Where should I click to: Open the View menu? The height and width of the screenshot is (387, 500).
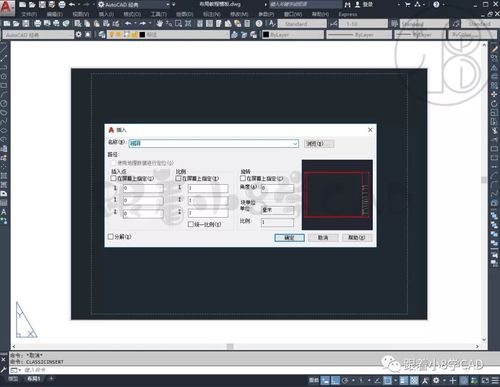(81, 14)
